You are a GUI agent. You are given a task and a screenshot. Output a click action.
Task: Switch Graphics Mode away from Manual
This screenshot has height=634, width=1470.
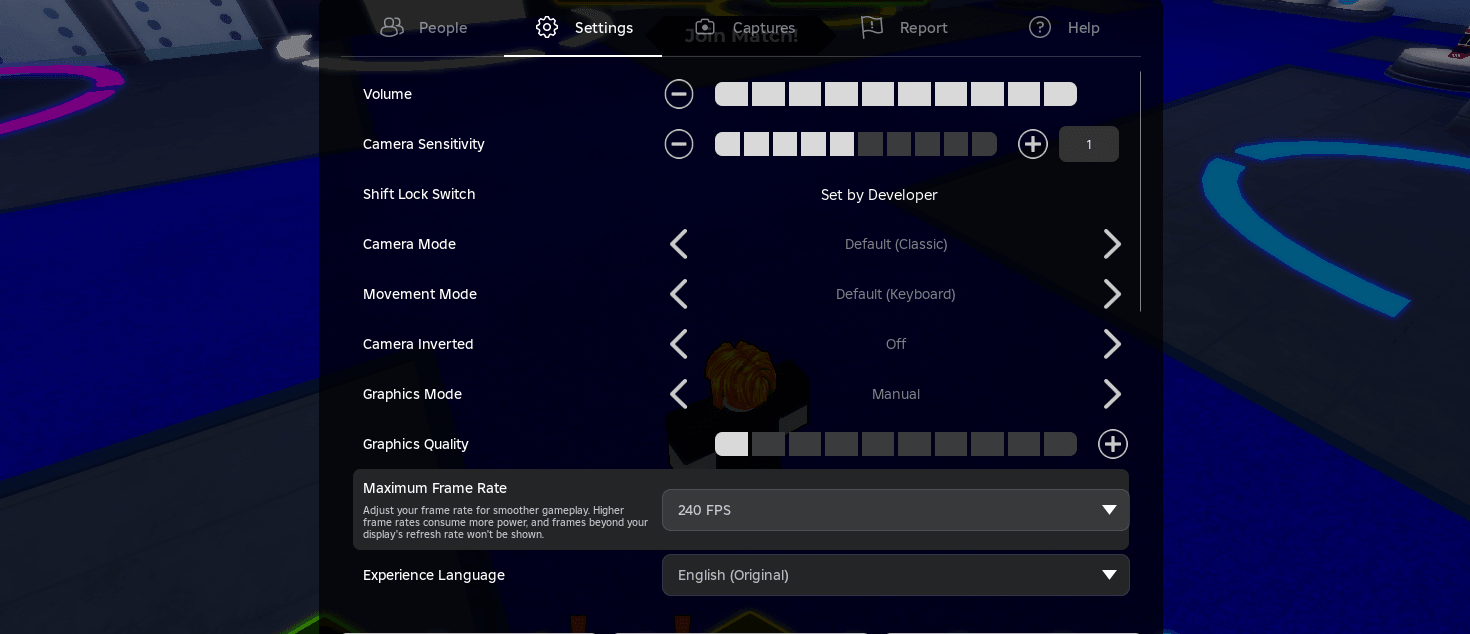click(1112, 394)
